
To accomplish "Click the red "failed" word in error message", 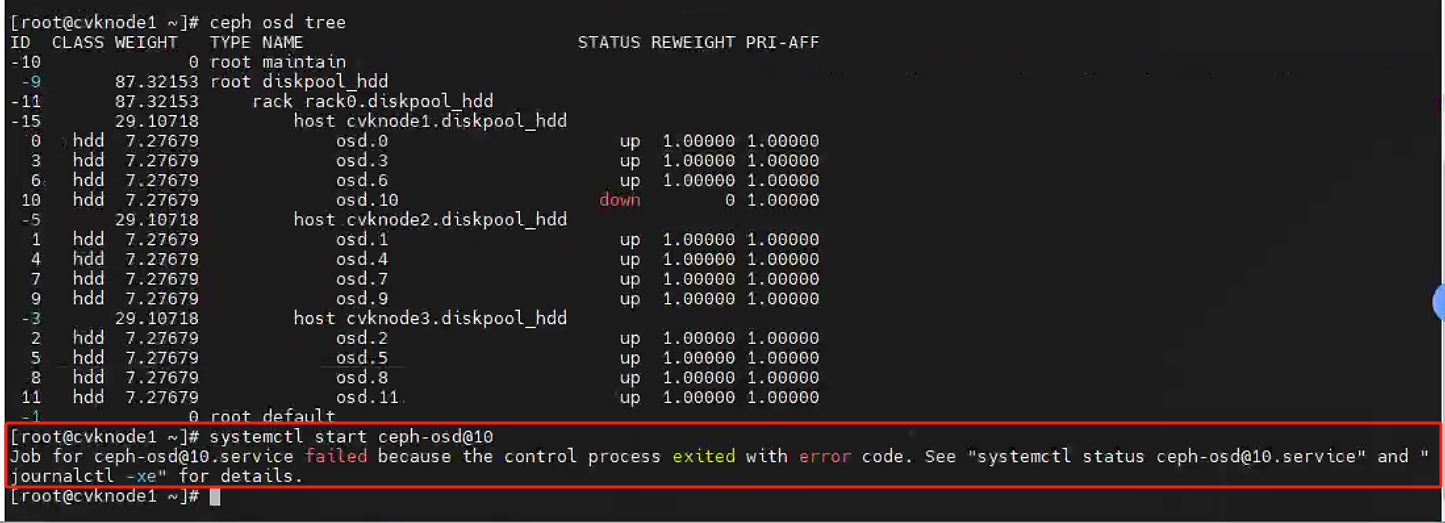I will pyautogui.click(x=336, y=457).
